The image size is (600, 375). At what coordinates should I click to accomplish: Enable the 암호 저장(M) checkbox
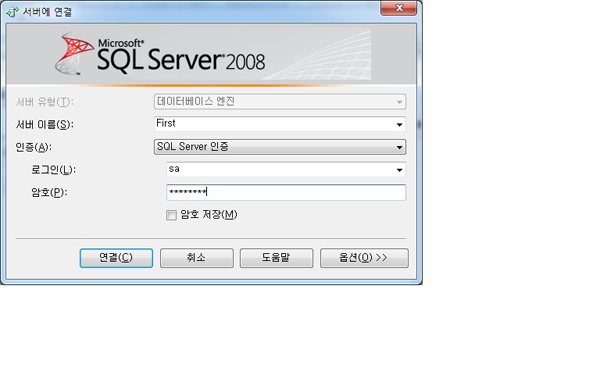coord(171,215)
